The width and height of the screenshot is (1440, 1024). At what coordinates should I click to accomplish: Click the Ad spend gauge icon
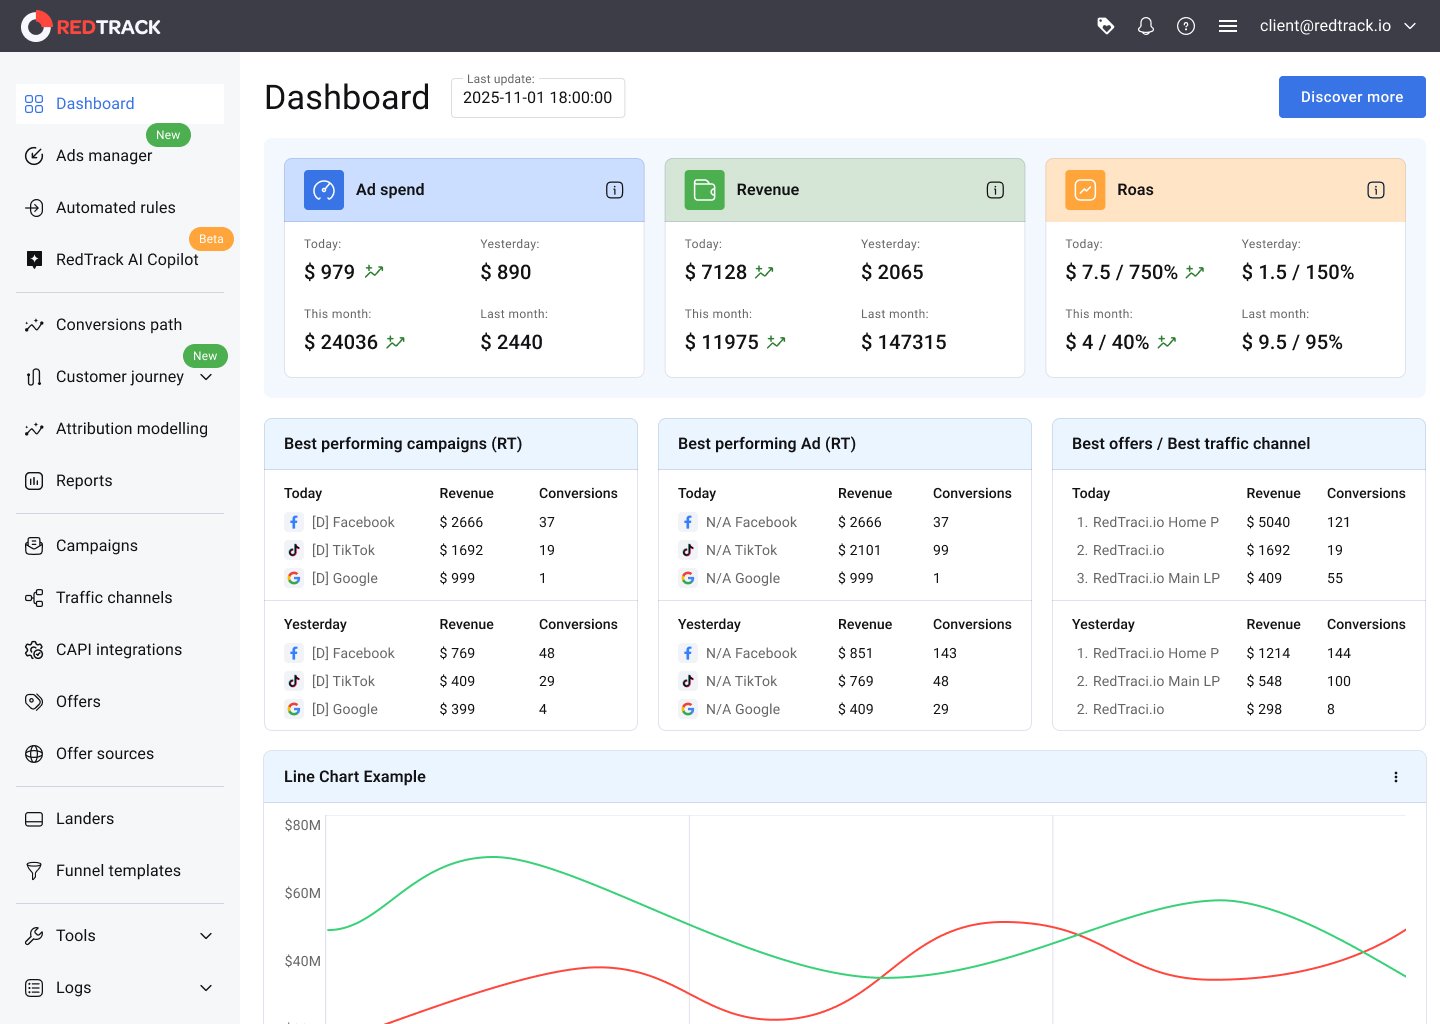324,190
